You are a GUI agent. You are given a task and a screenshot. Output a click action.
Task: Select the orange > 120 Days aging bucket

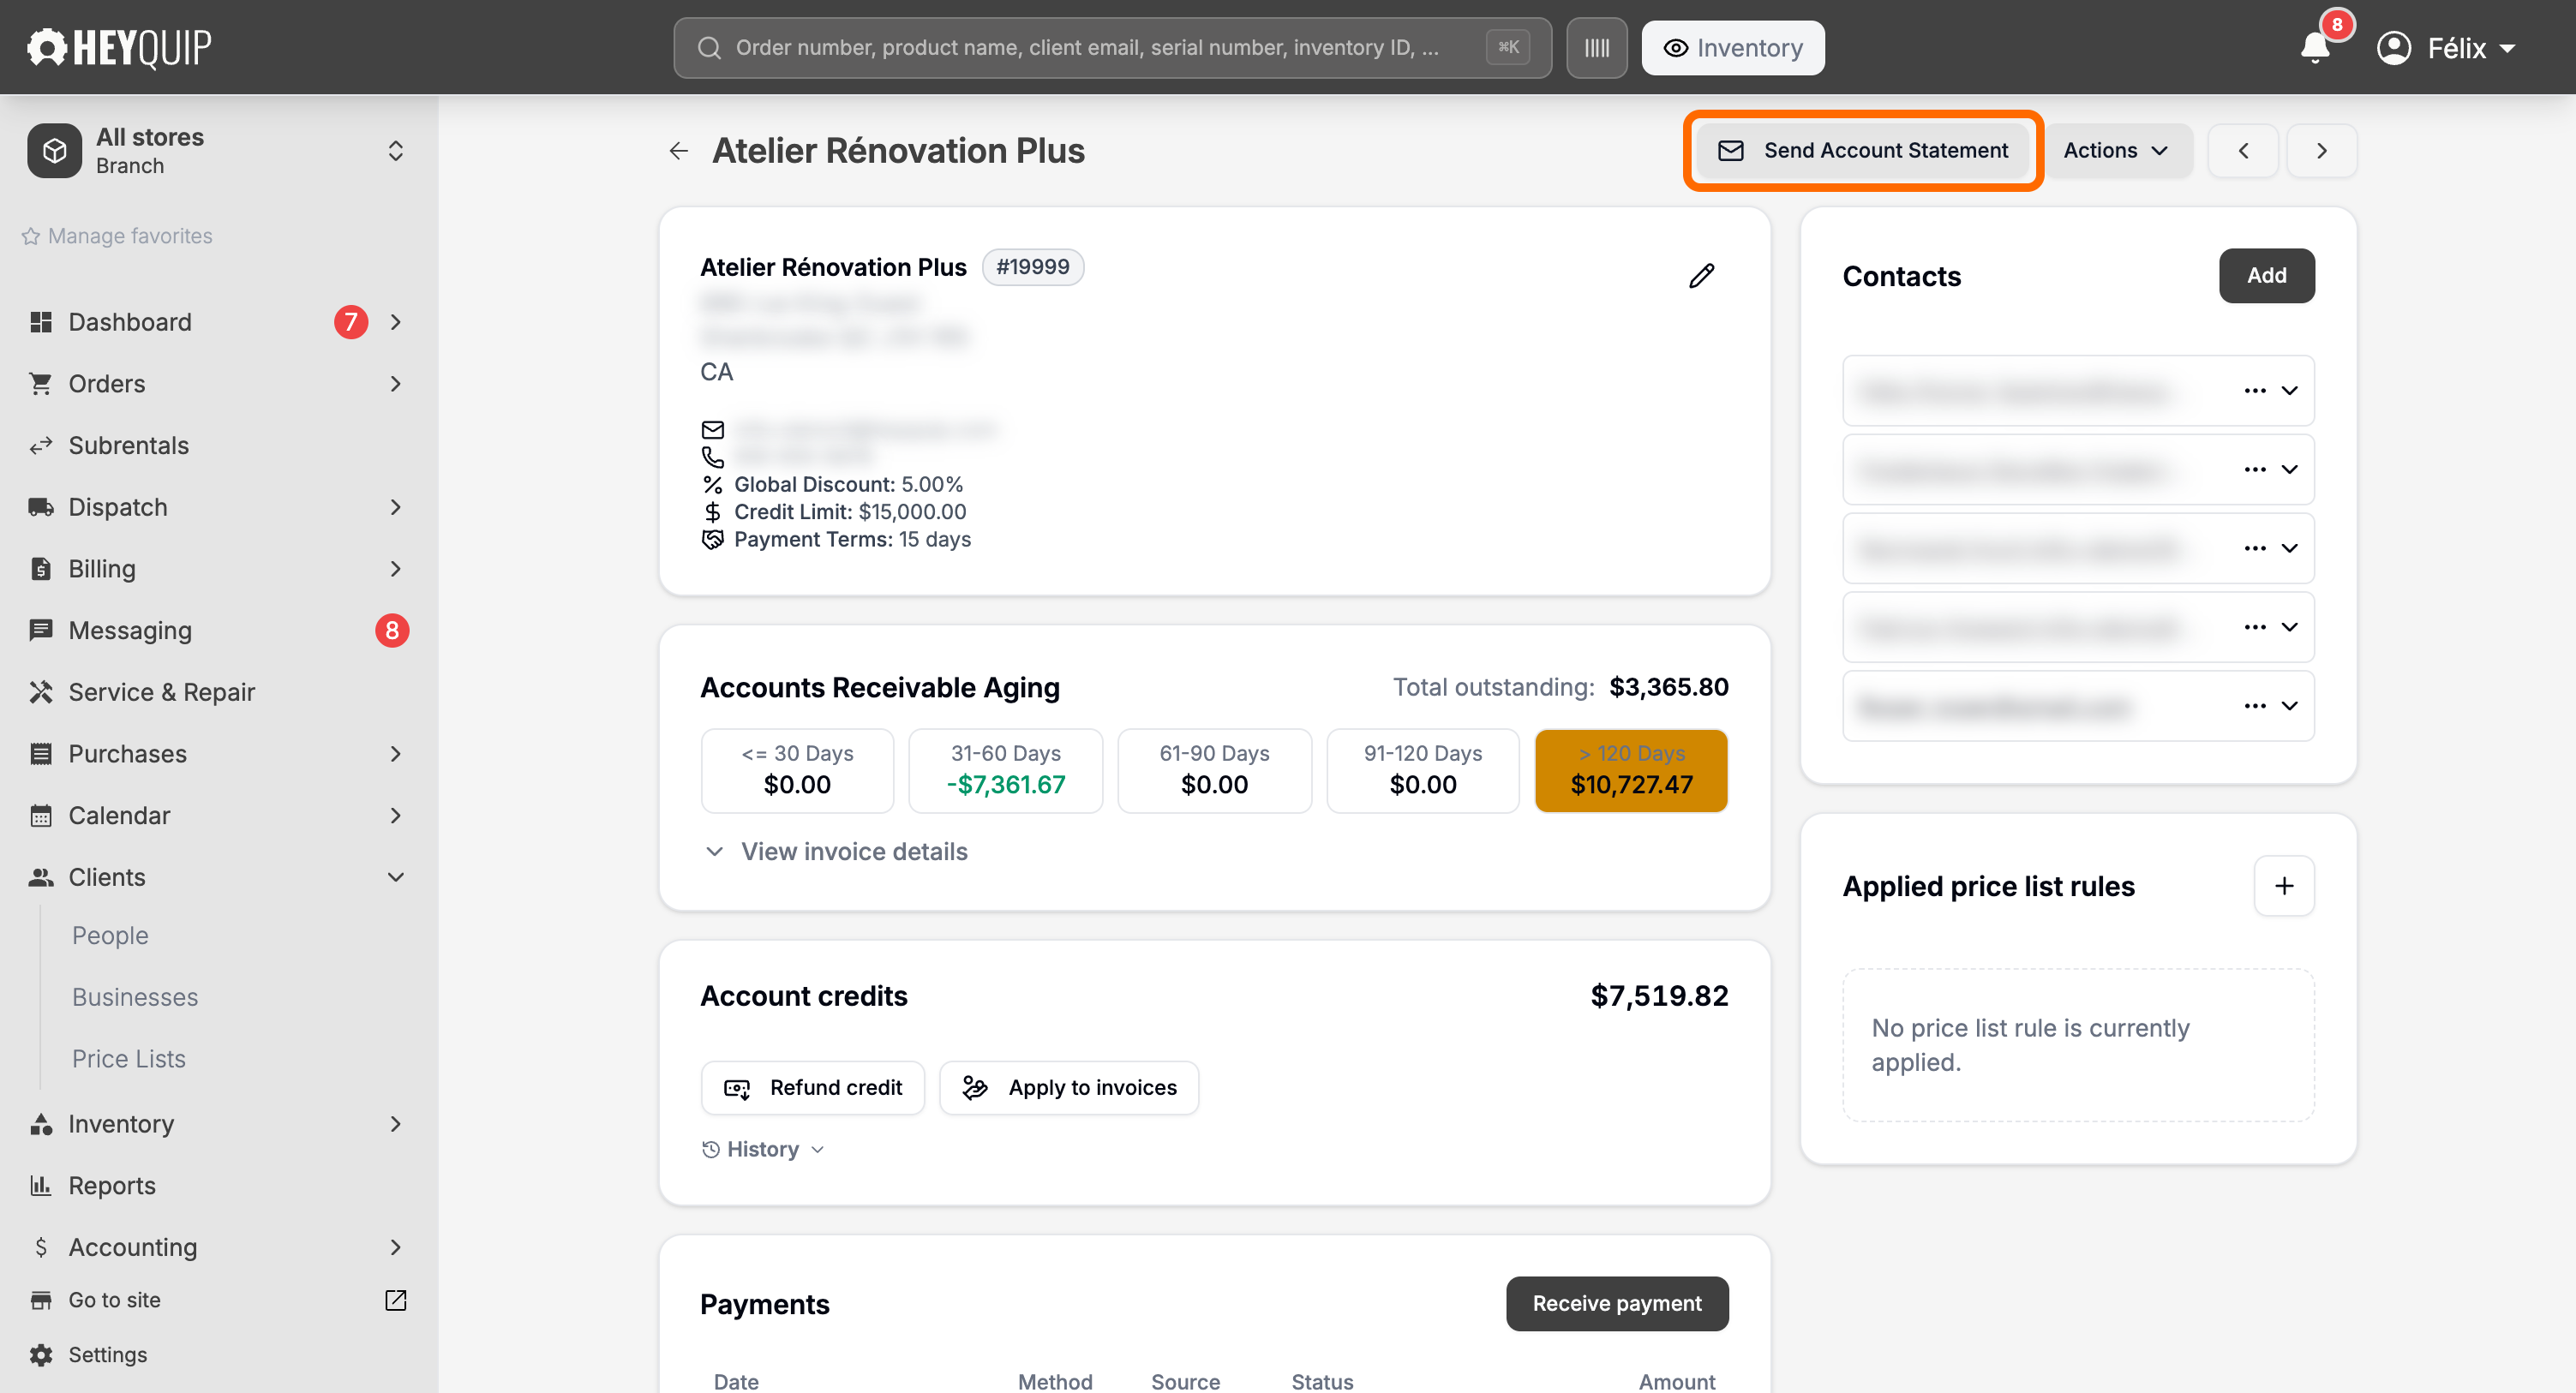pyautogui.click(x=1630, y=770)
